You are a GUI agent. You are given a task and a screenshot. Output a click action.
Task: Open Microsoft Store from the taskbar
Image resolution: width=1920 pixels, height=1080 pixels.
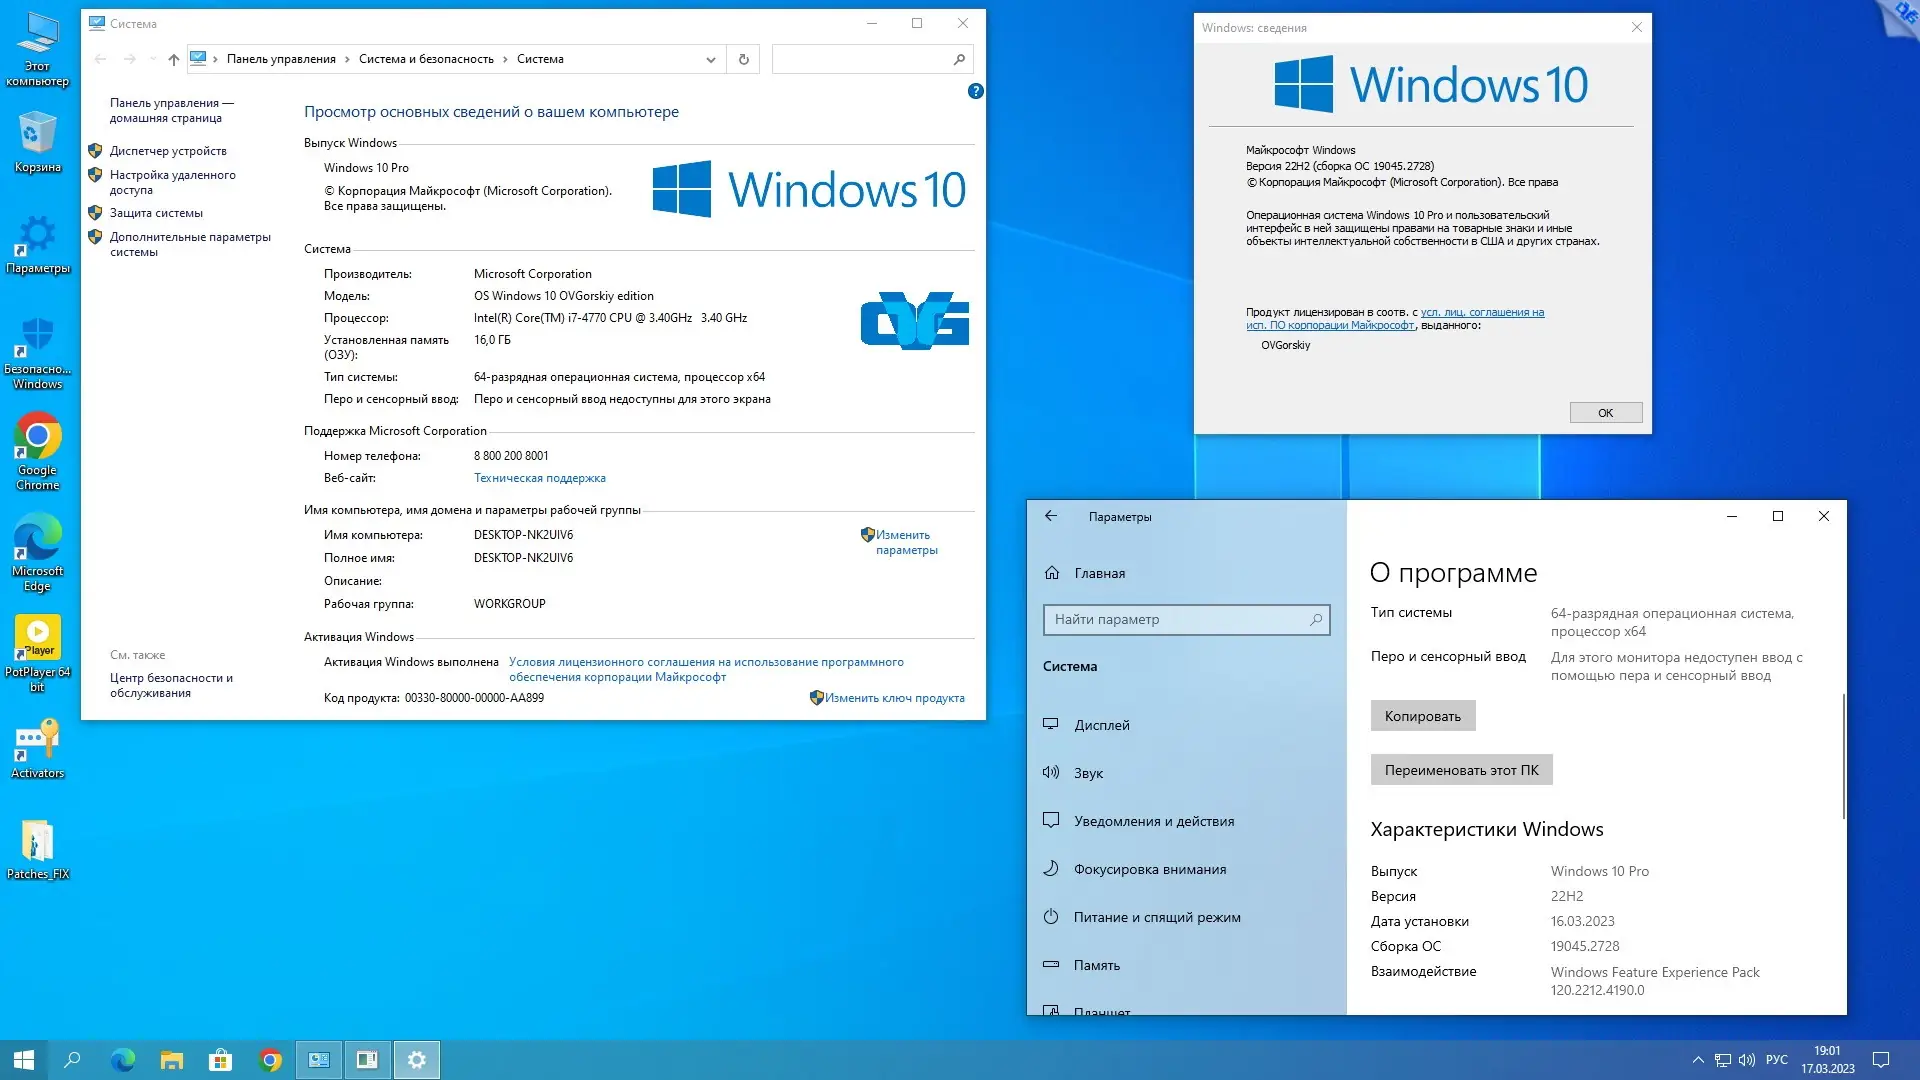pos(220,1060)
